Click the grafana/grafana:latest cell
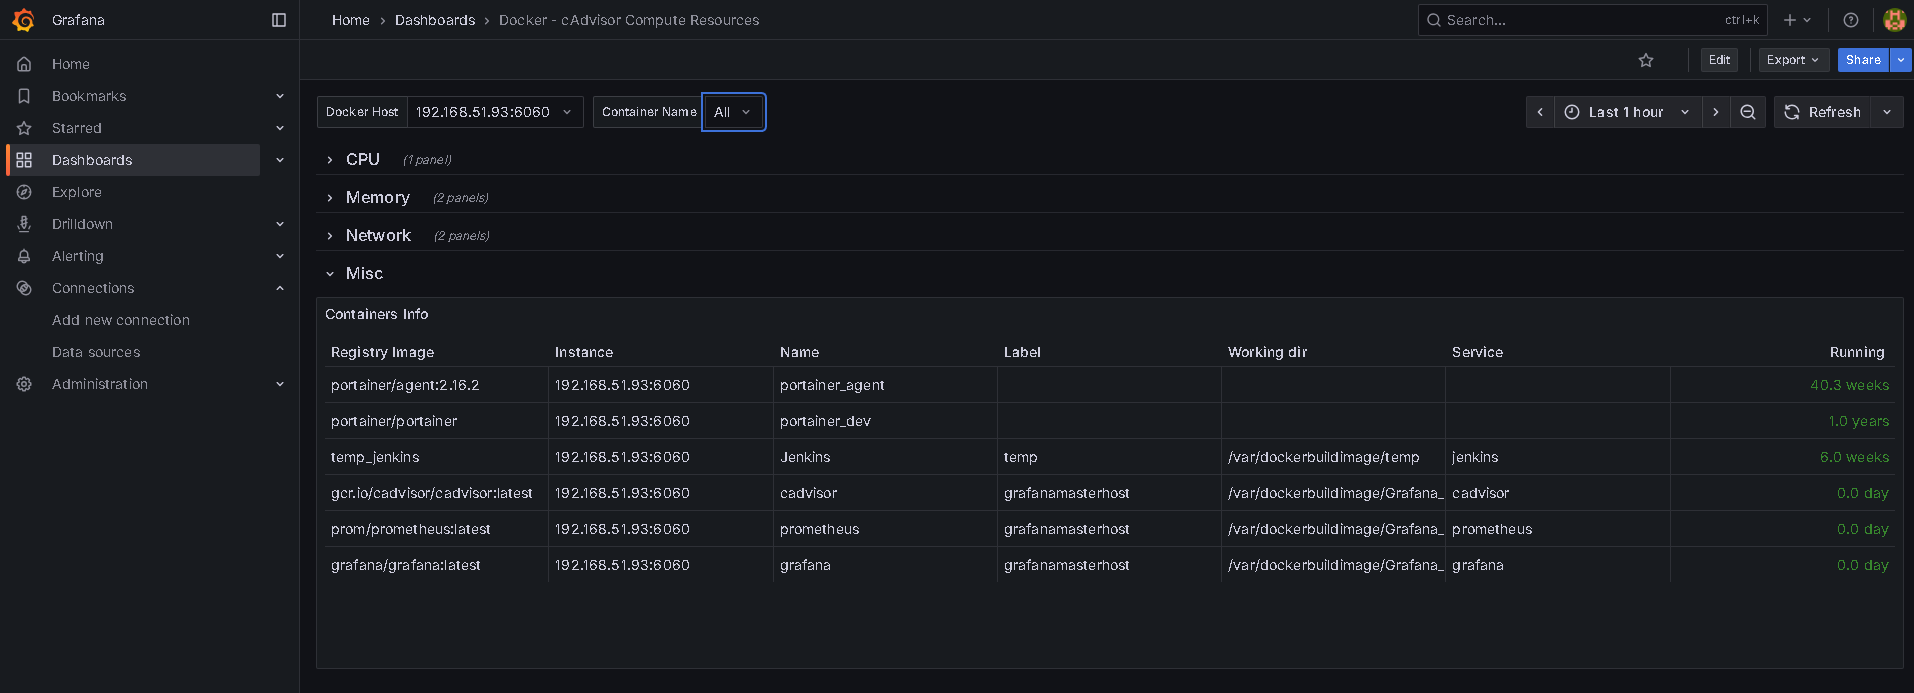 436,565
